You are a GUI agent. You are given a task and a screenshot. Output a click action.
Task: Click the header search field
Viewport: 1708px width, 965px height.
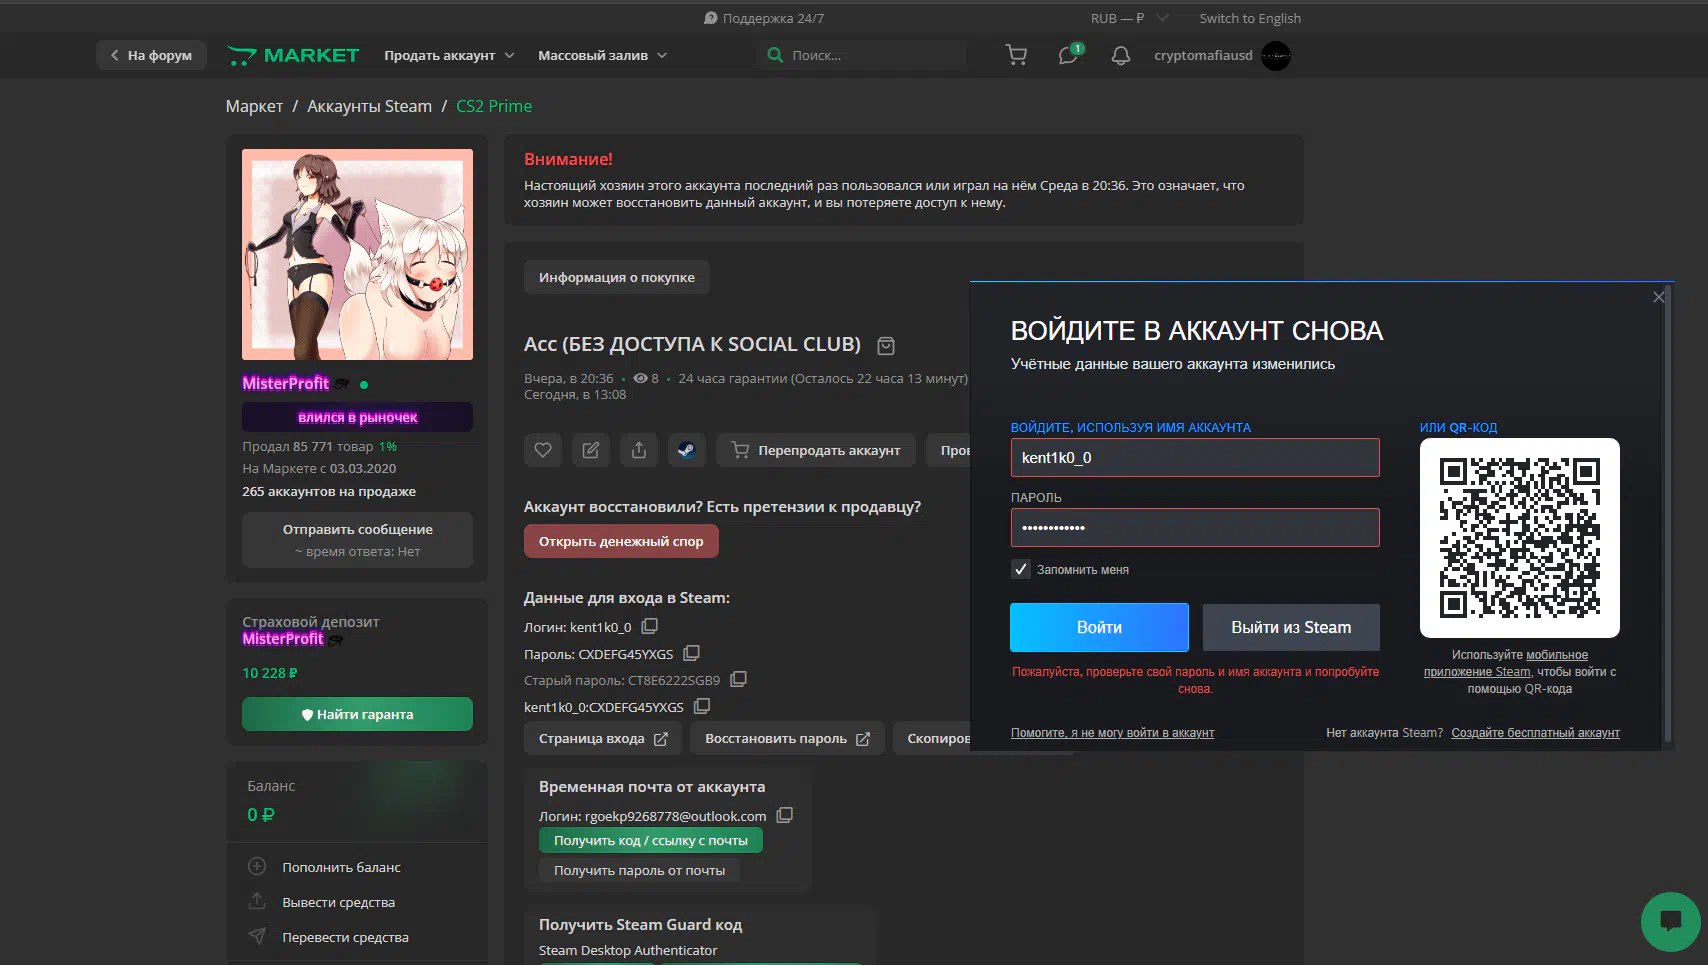pos(862,56)
